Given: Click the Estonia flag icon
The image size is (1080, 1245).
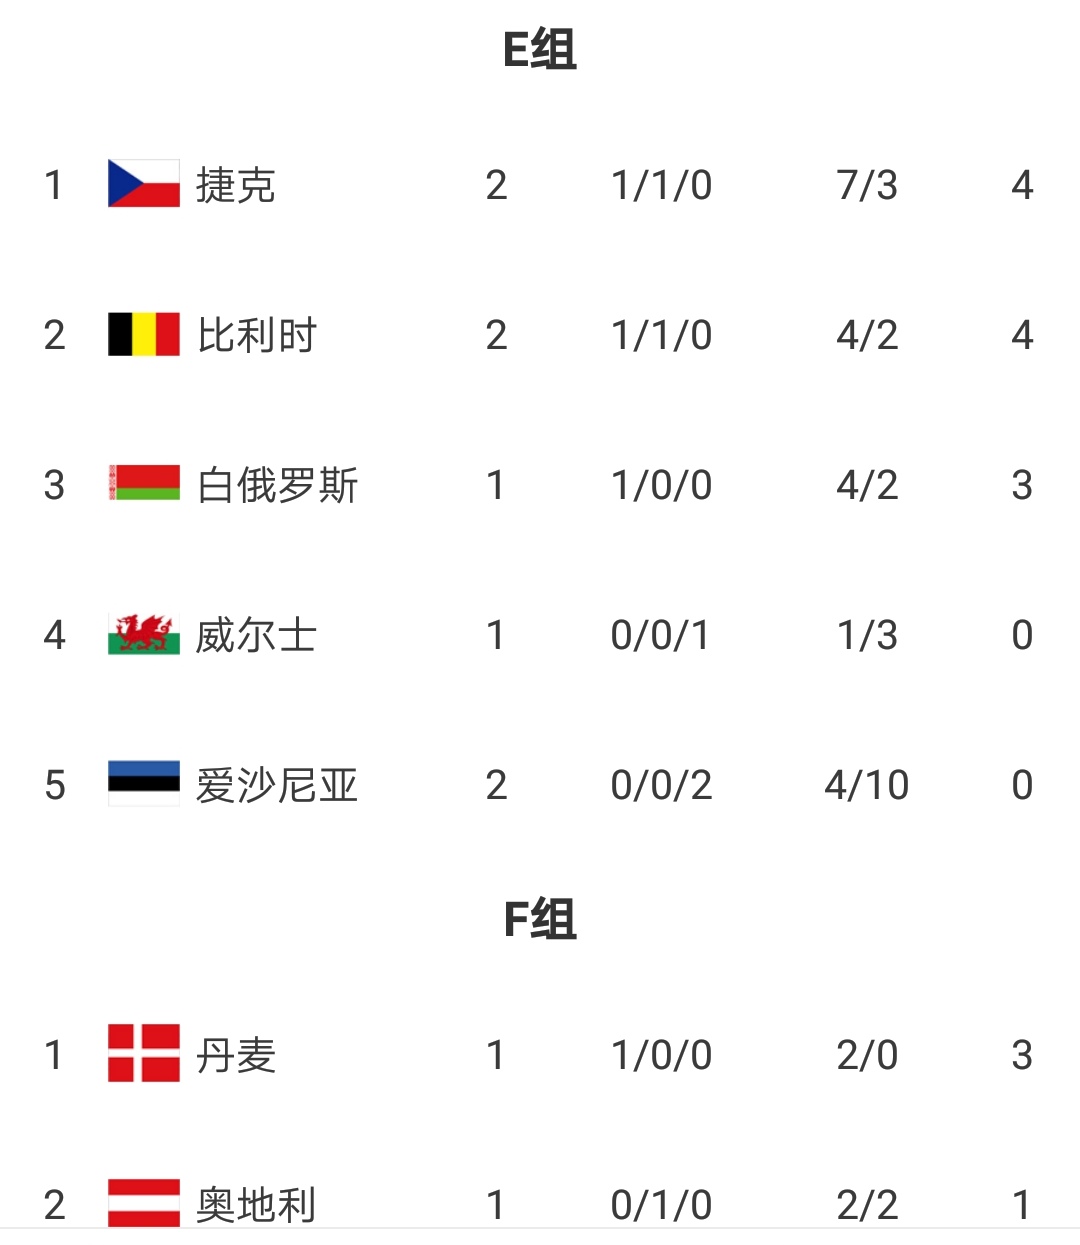Looking at the screenshot, I should (x=144, y=784).
